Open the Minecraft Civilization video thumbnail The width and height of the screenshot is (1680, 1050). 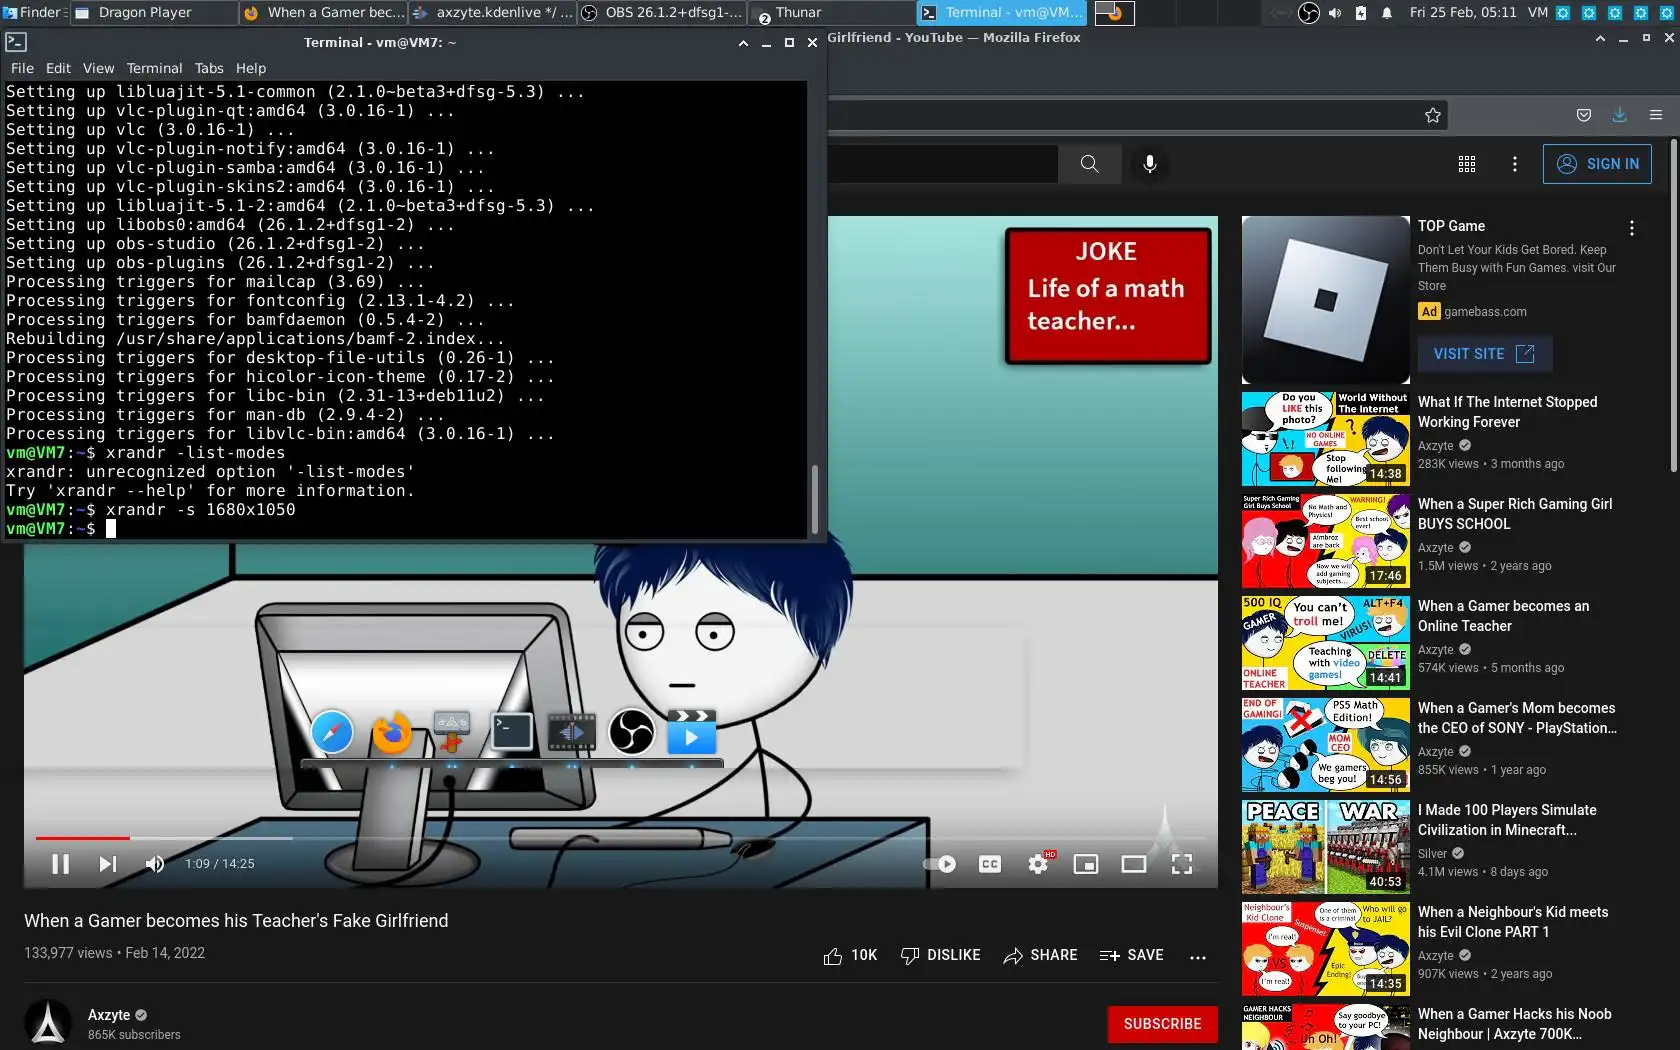[x=1325, y=847]
